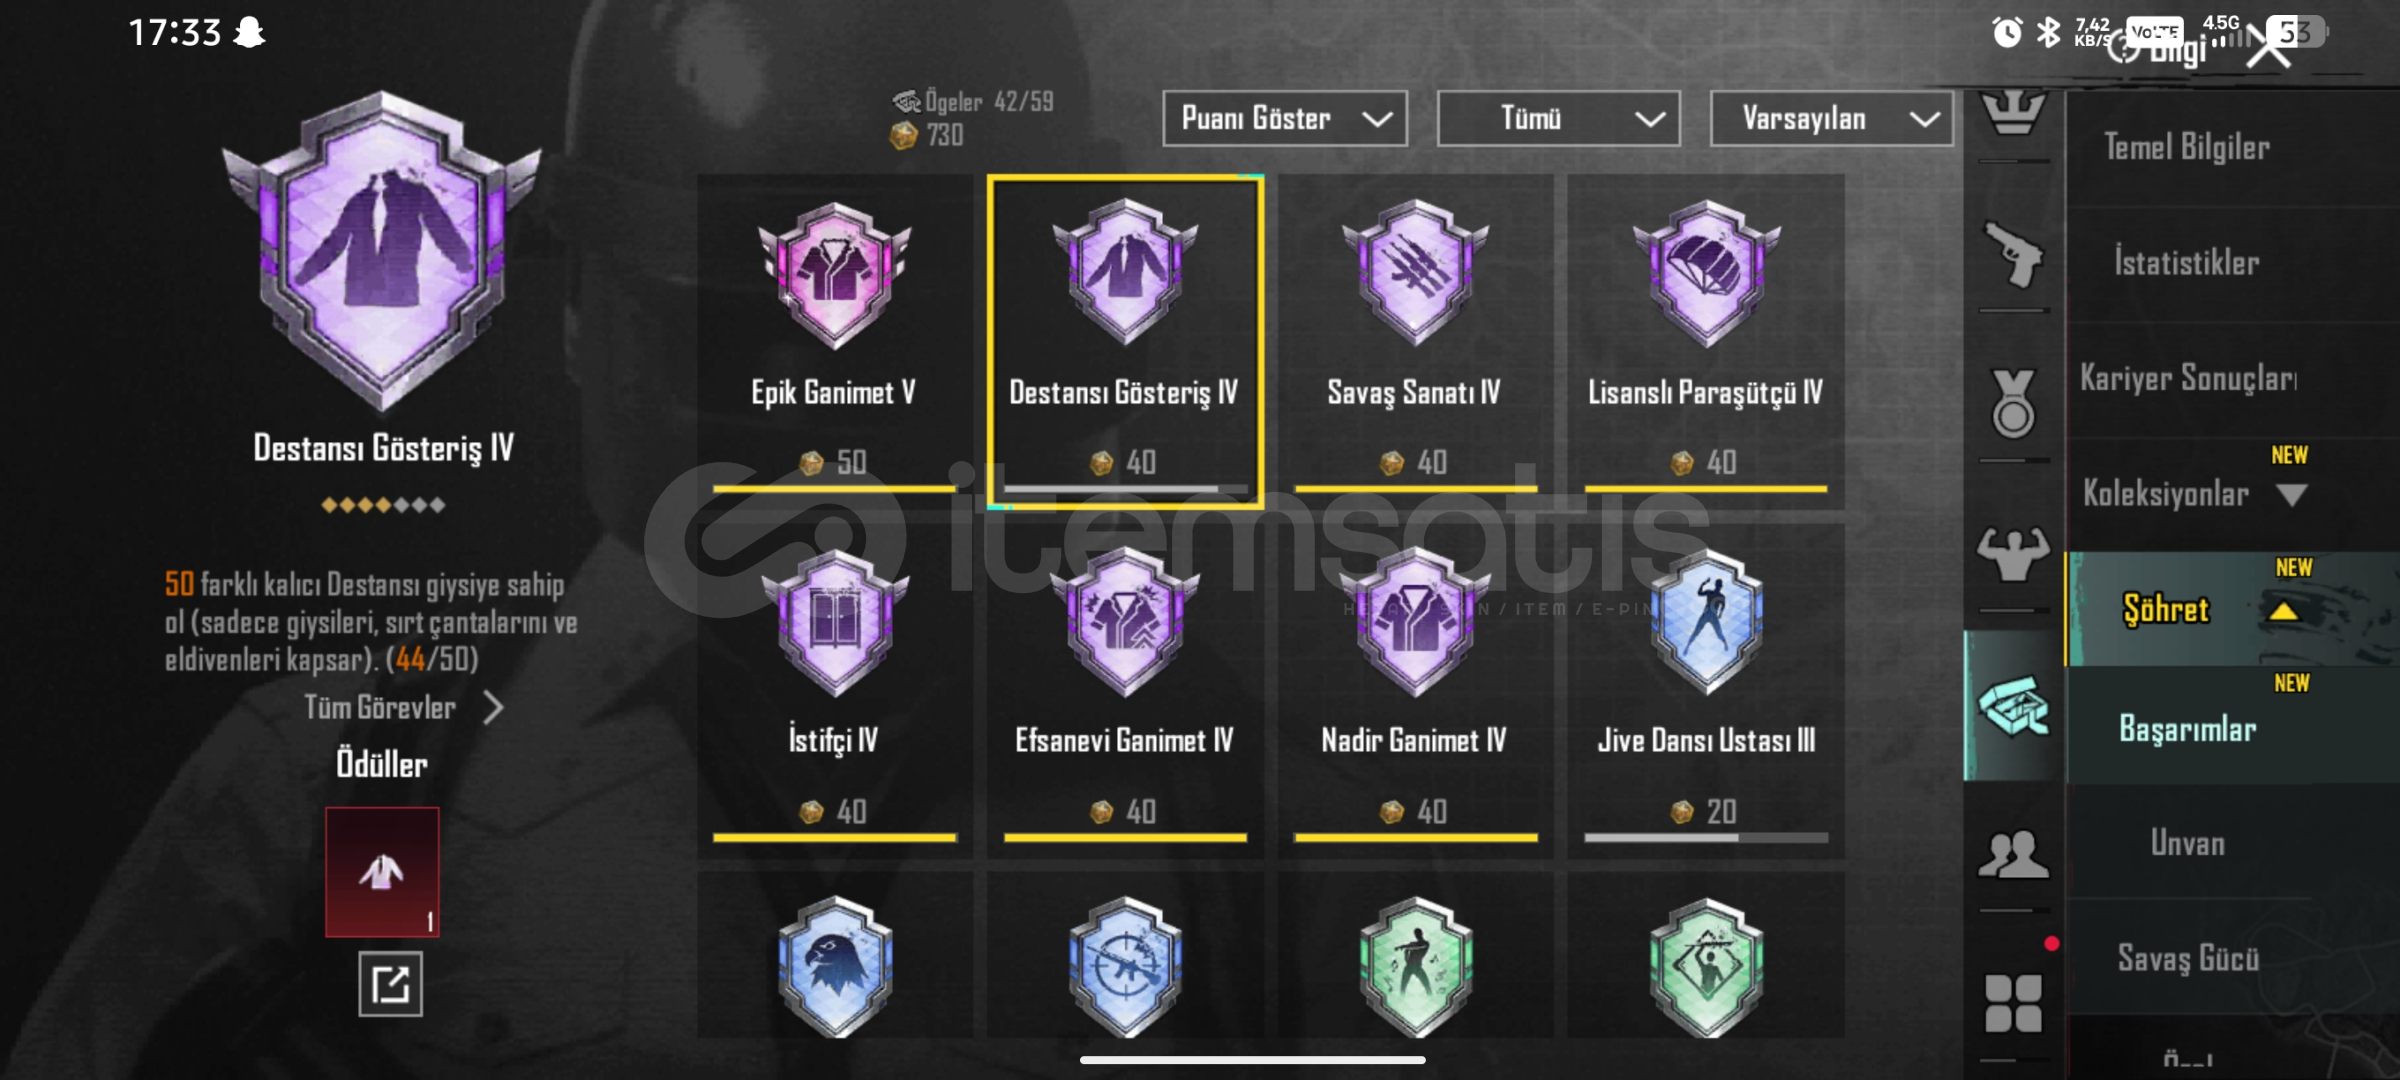This screenshot has width=2400, height=1080.
Task: Select Jive Dansı Ustası III achievement
Action: coord(1706,690)
